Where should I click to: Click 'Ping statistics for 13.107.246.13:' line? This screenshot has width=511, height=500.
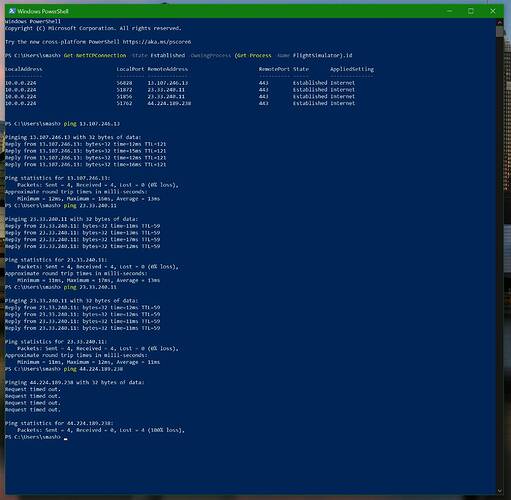pyautogui.click(x=58, y=178)
